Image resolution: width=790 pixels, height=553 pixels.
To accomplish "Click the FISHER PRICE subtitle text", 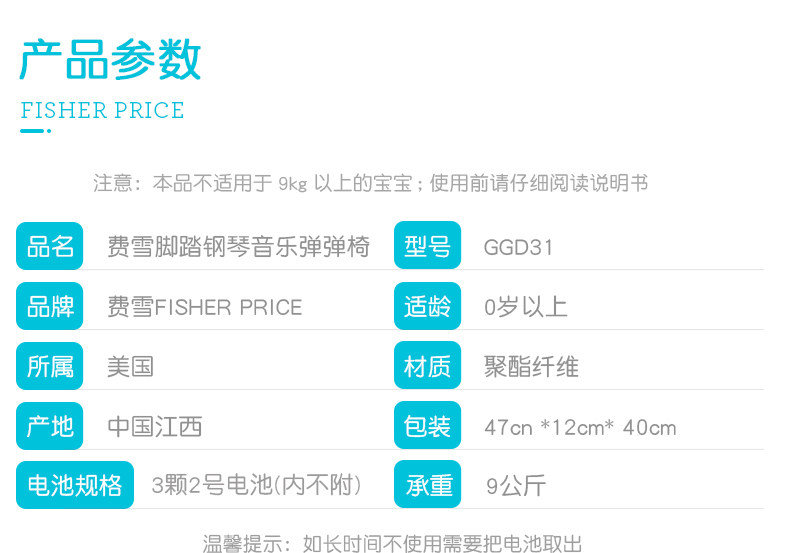I will pyautogui.click(x=103, y=110).
